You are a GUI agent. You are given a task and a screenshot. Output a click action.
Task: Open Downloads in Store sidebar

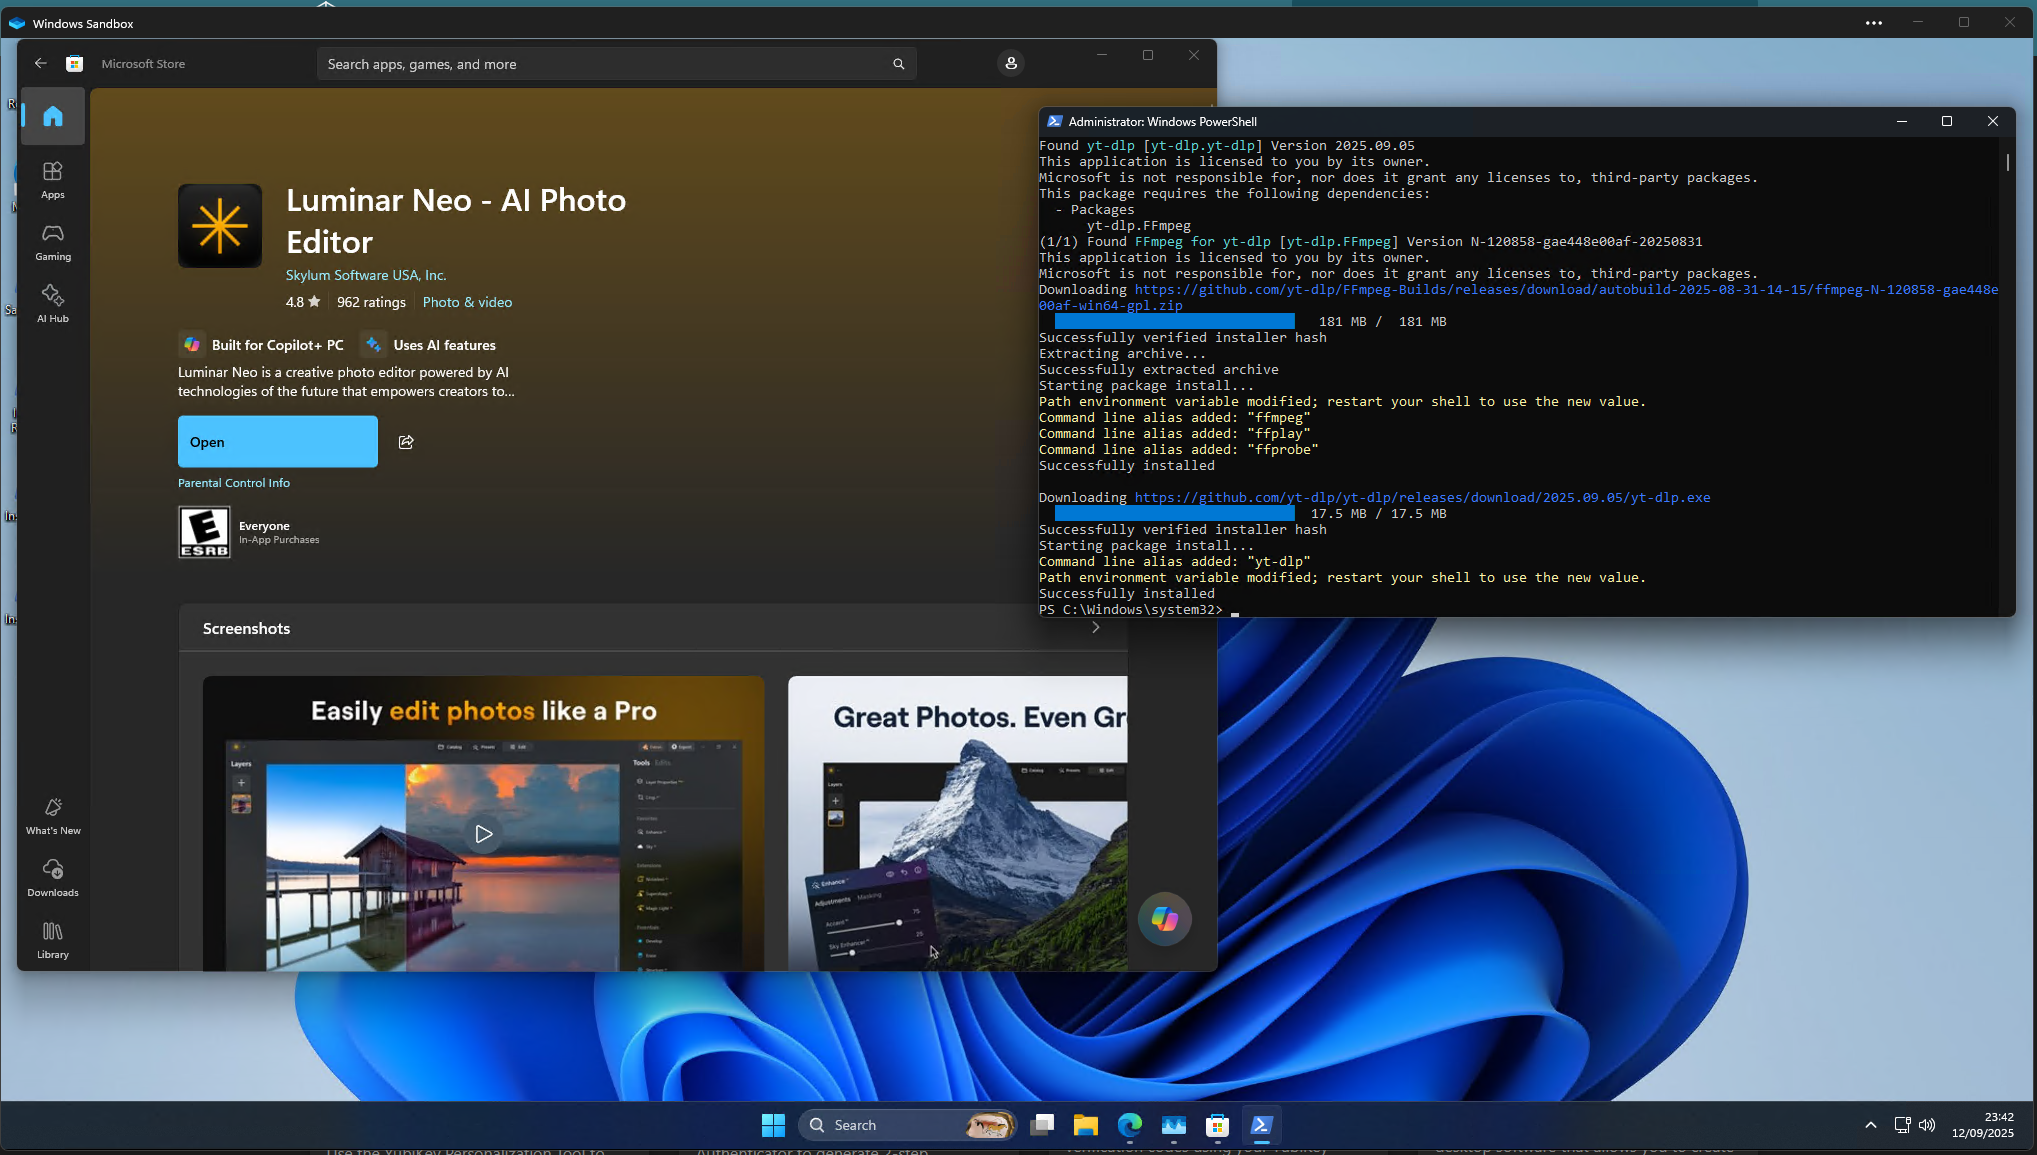pos(53,878)
